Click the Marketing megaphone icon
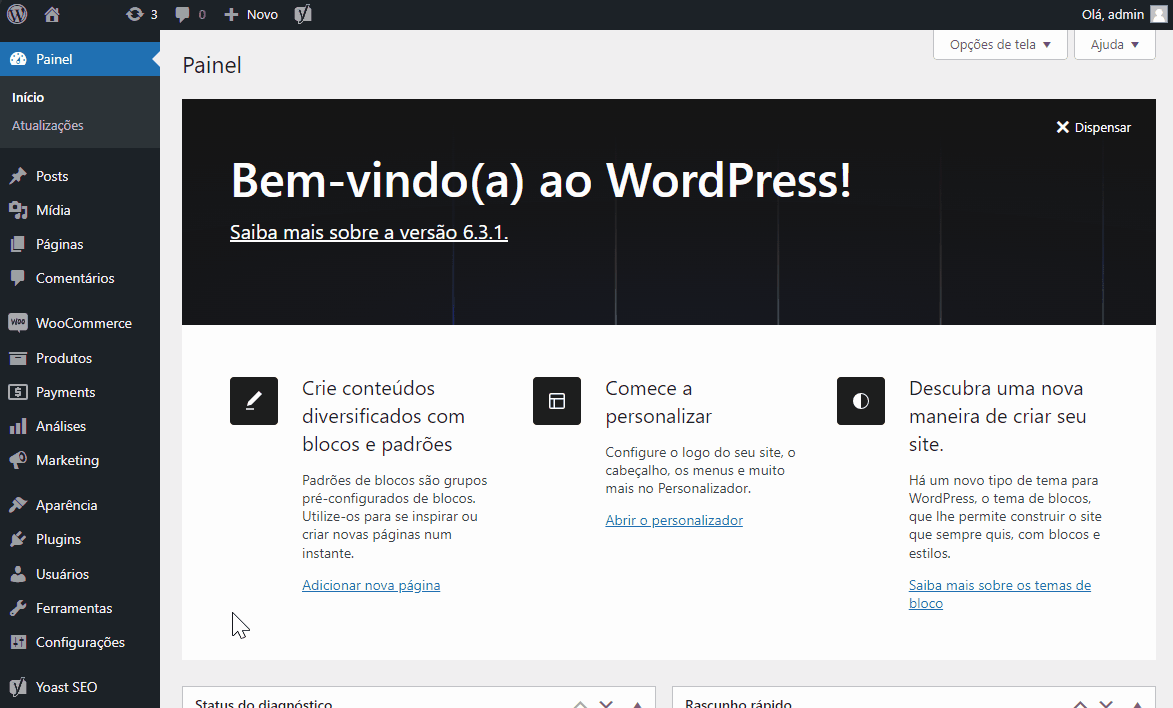Image resolution: width=1173 pixels, height=708 pixels. click(x=18, y=460)
